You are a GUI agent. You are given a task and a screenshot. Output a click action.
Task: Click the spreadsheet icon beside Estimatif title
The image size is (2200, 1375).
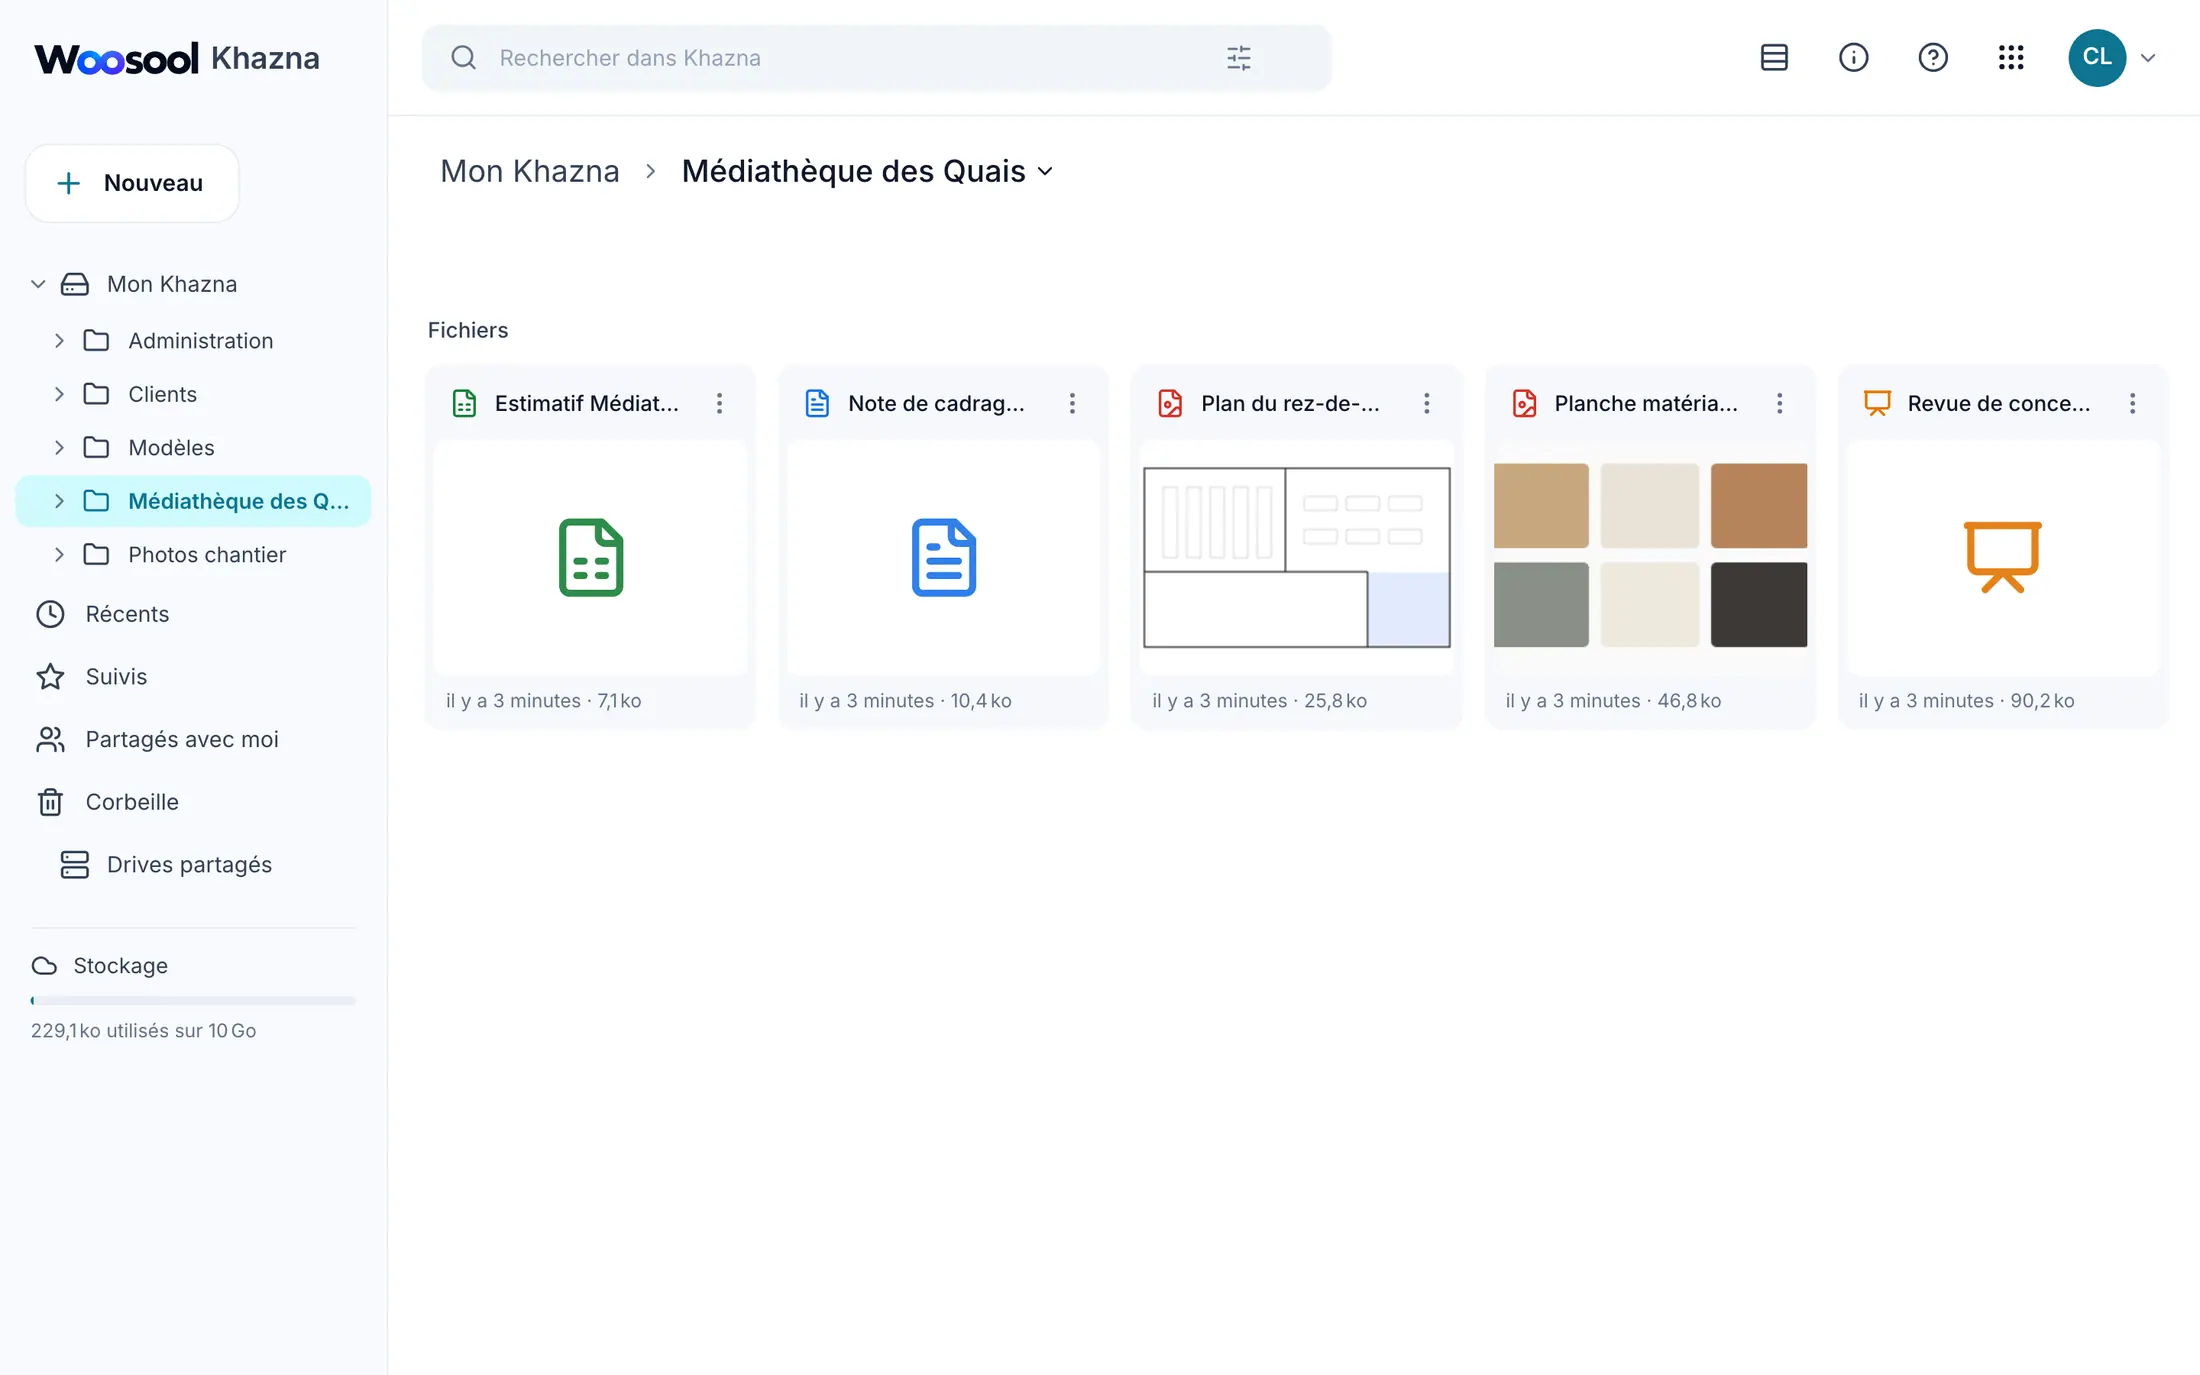click(464, 403)
